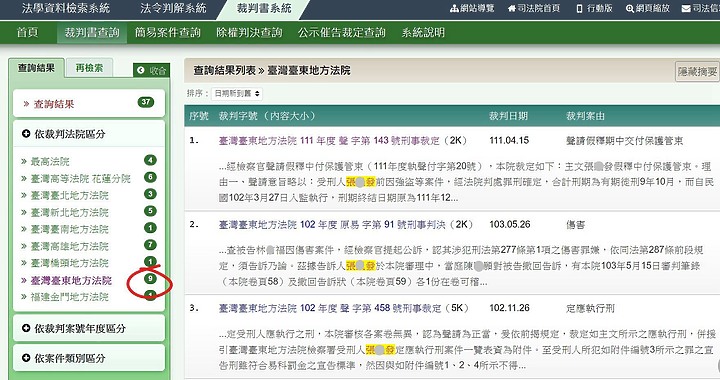The height and width of the screenshot is (380, 720).
Task: Filter by 臺灣高等法院 花蓮分院
Action: [80, 178]
